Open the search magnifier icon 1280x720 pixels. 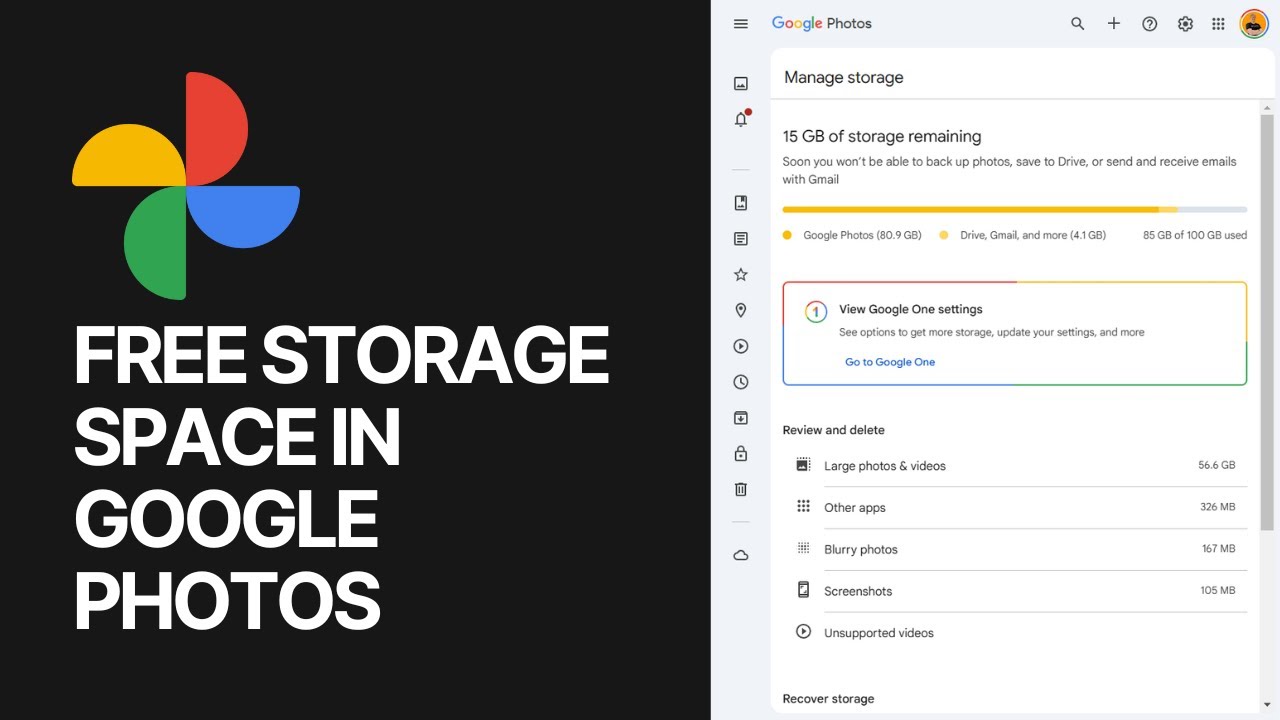tap(1078, 24)
